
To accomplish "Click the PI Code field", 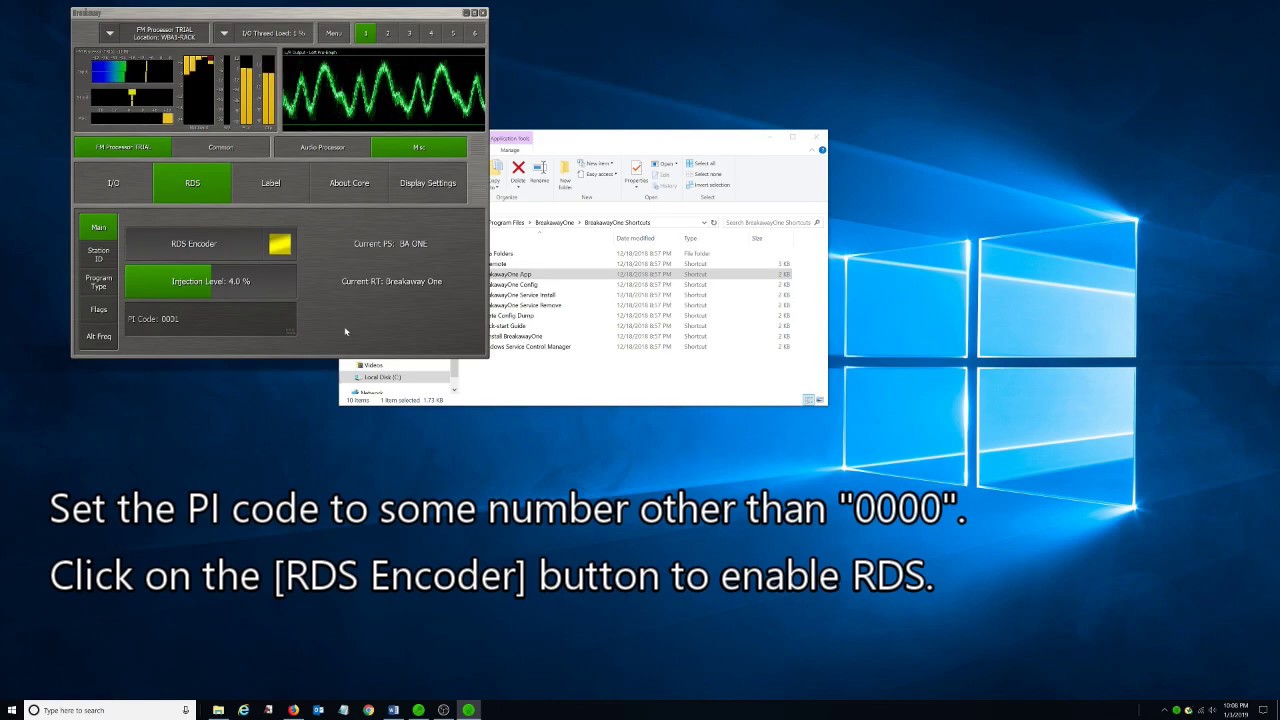I will point(210,319).
